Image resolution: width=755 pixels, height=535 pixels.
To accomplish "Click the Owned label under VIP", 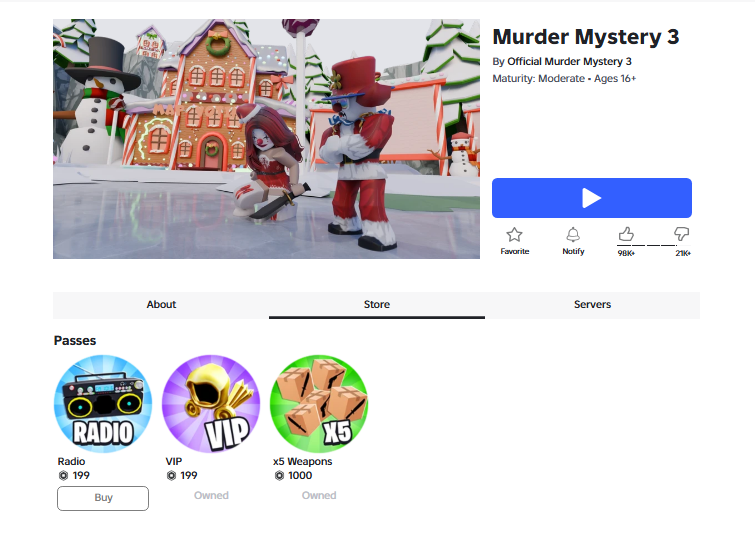I will [x=211, y=496].
